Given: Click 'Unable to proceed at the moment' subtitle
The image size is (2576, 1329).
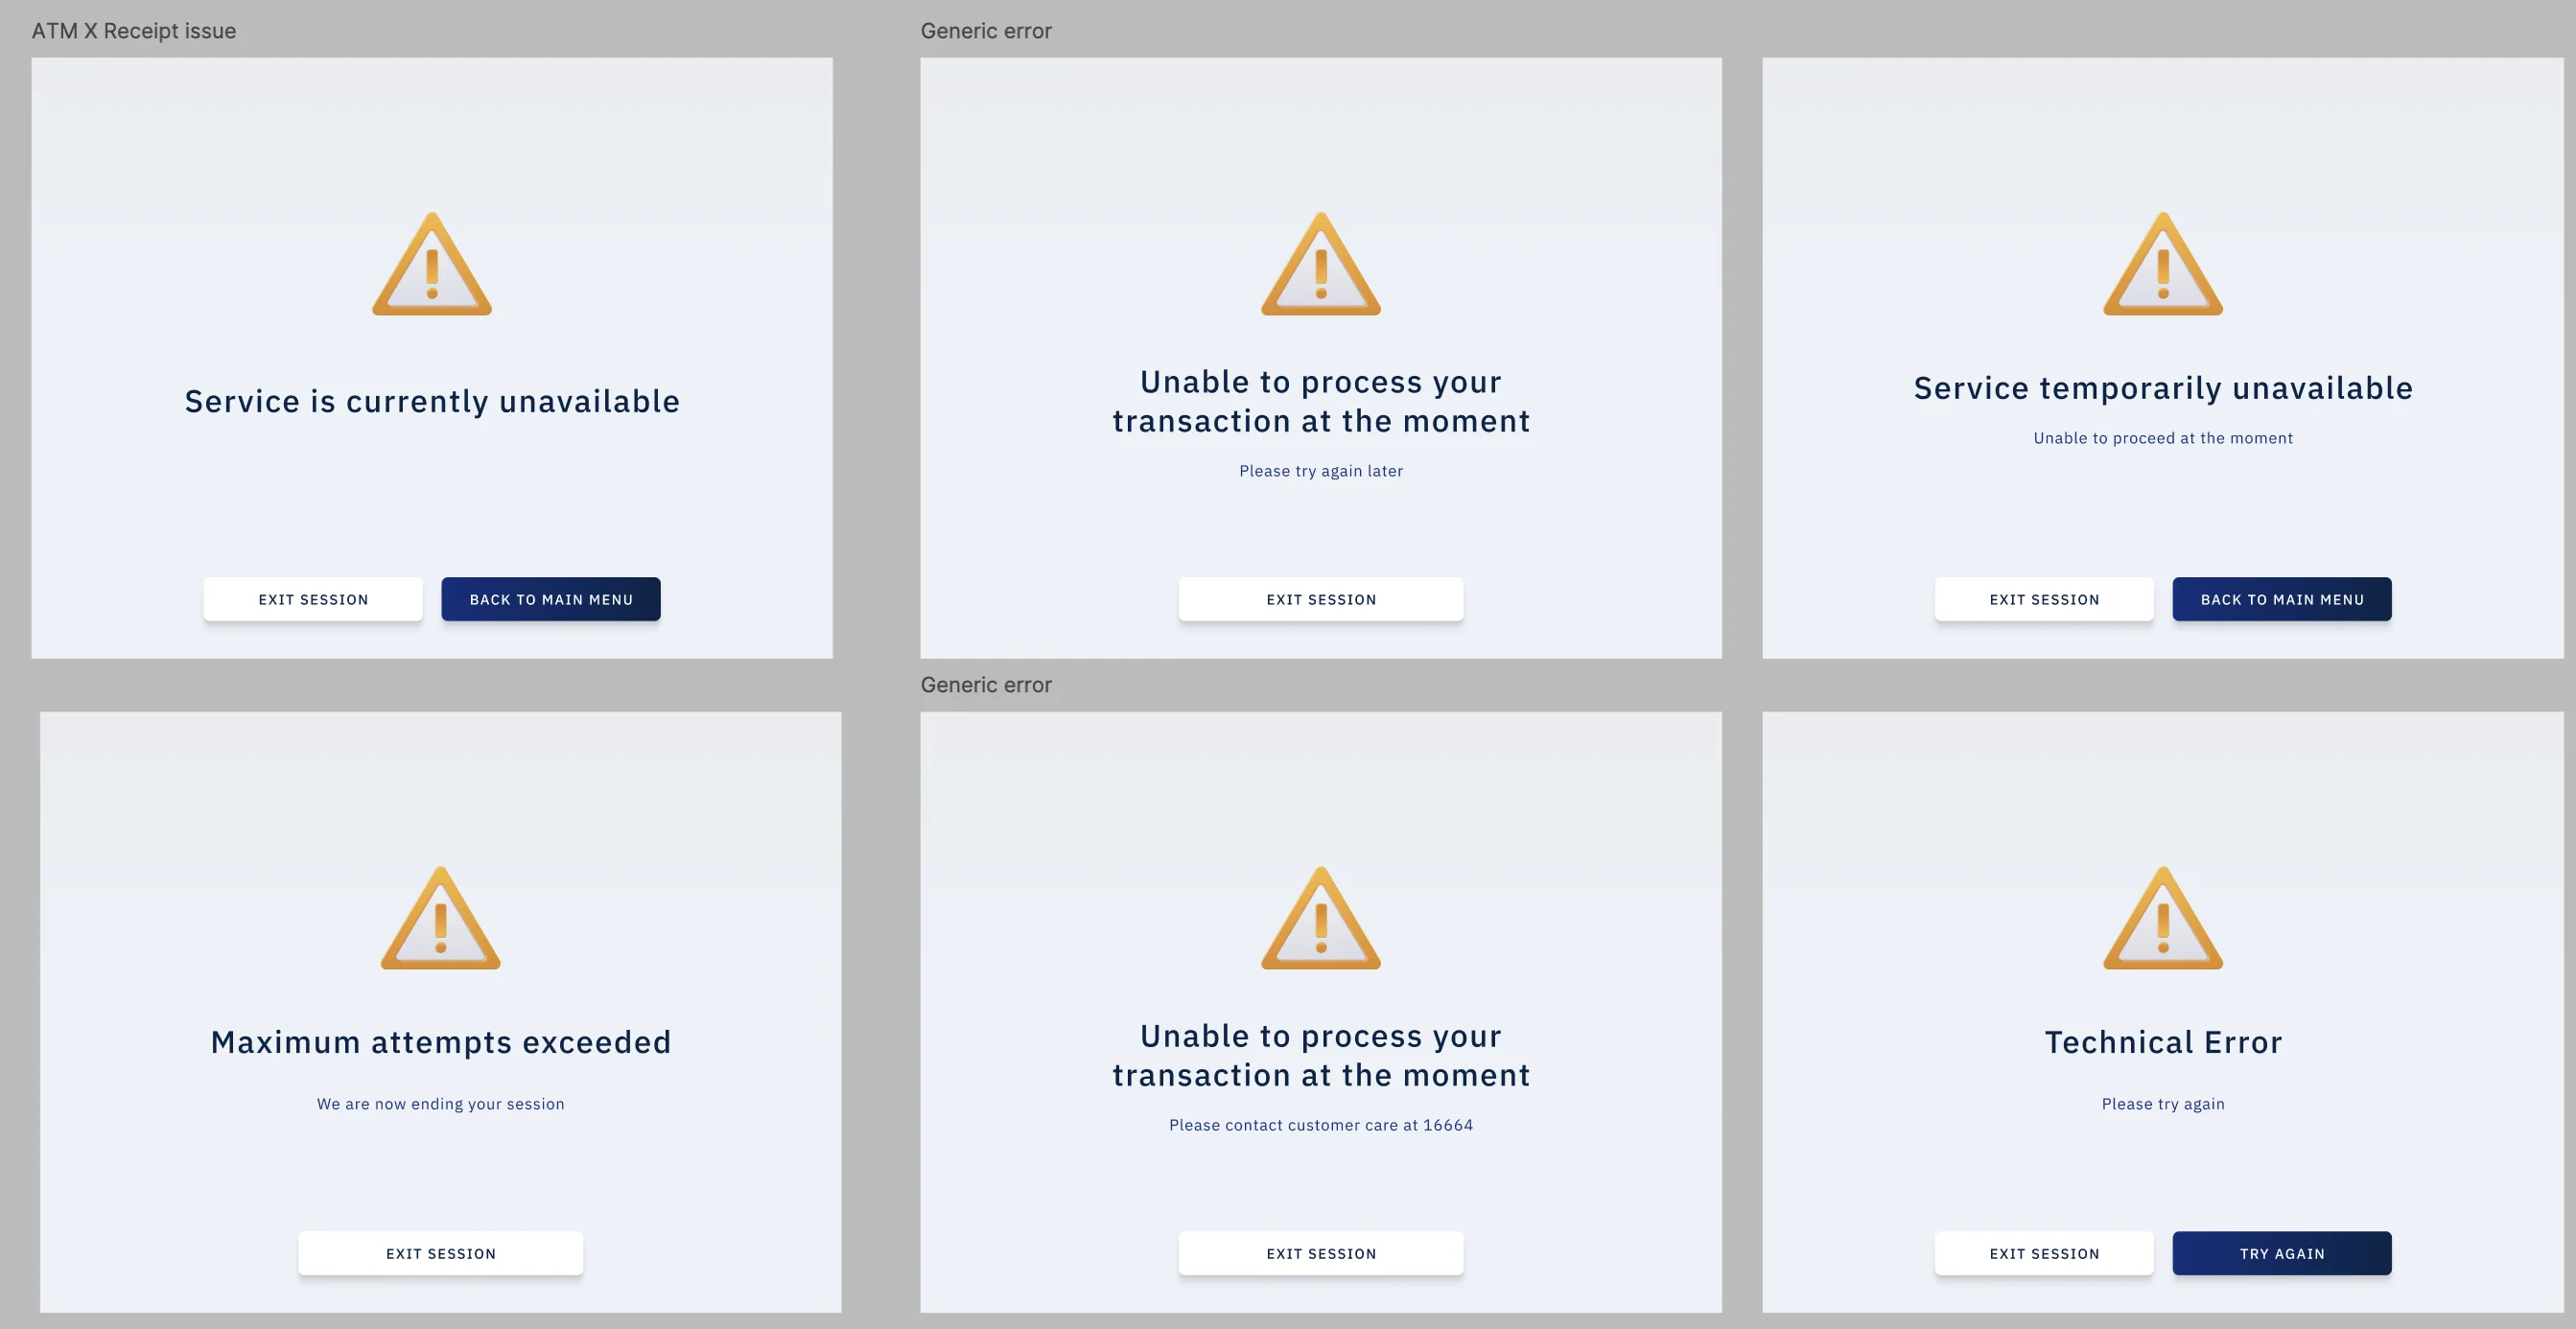Looking at the screenshot, I should 2163,438.
